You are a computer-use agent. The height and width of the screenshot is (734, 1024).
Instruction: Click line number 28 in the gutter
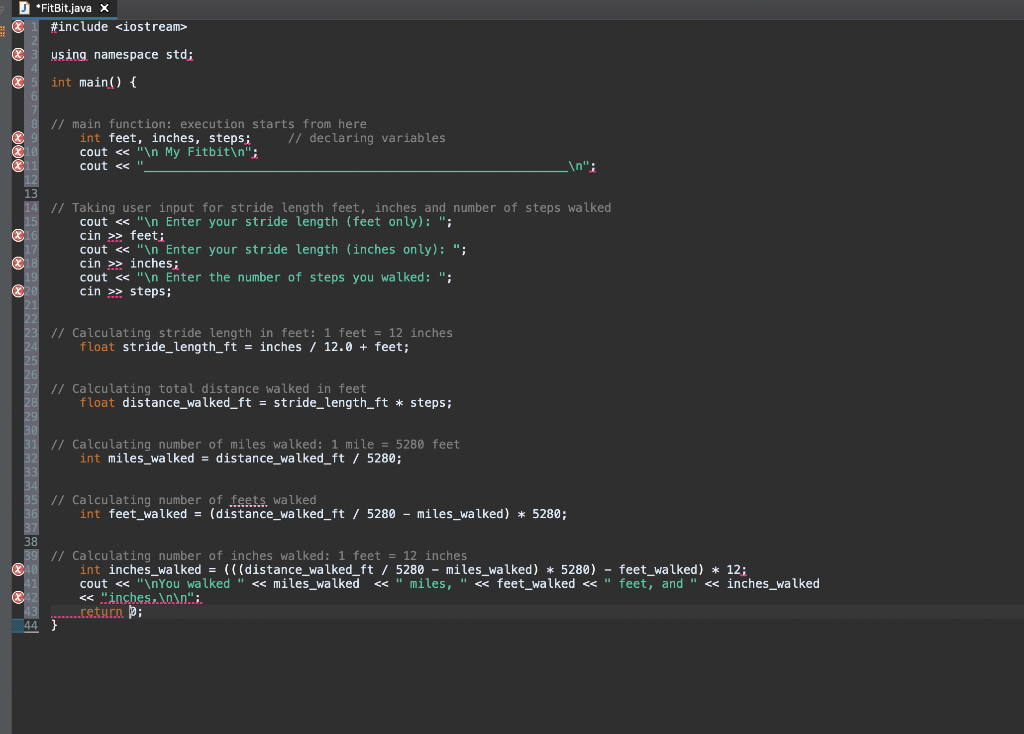33,402
